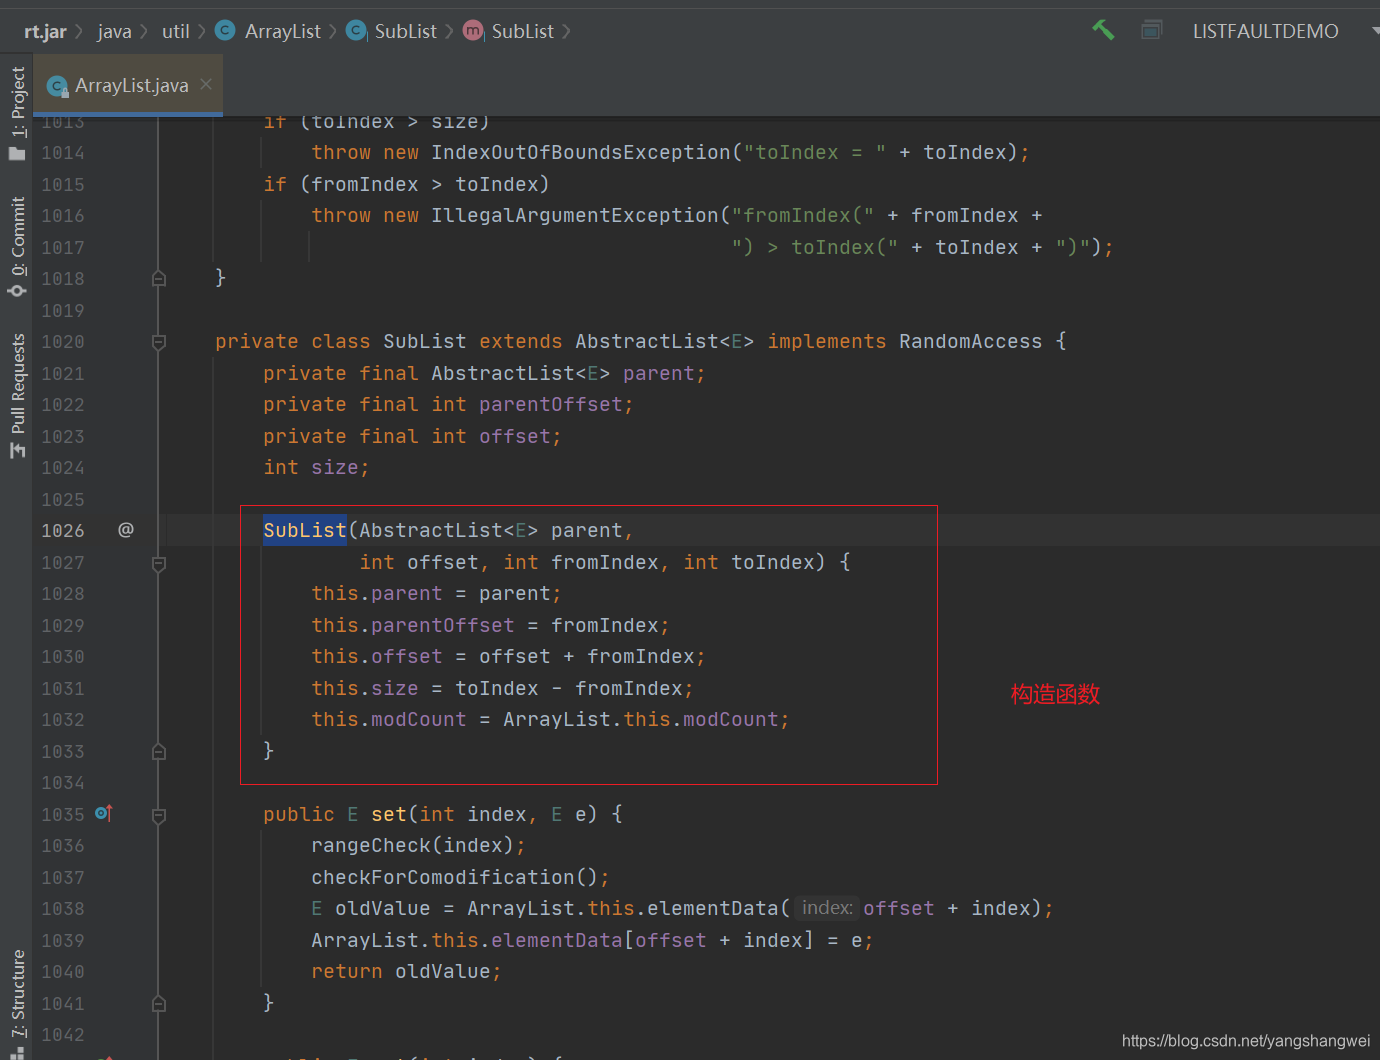Screen dimensions: 1380x1060
Task: Collapse the SubList constructor fold at line 1027
Action: coord(159,563)
